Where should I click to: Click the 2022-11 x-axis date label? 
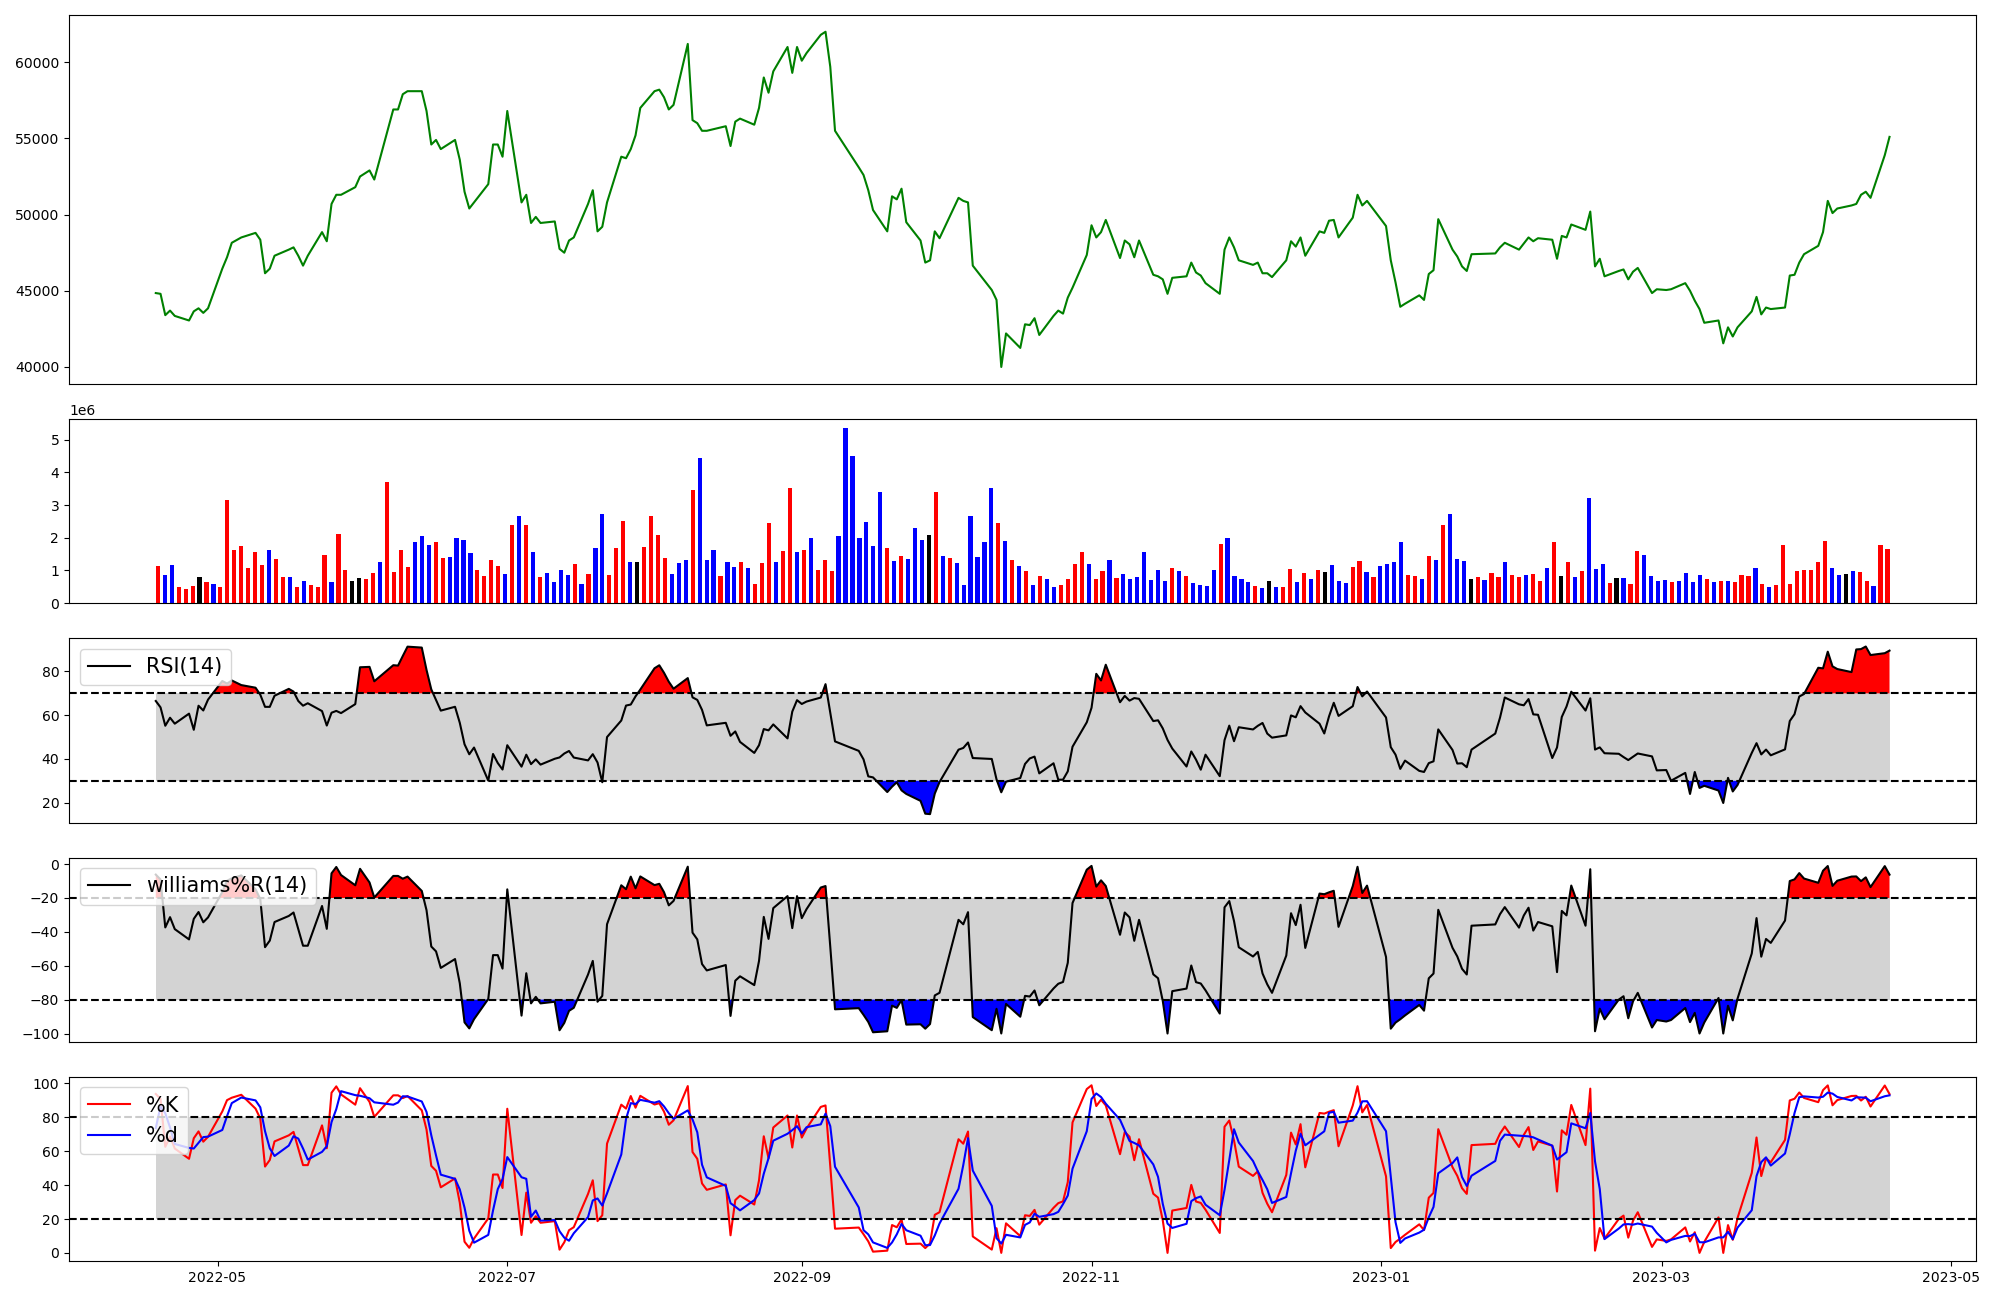[x=1091, y=1277]
